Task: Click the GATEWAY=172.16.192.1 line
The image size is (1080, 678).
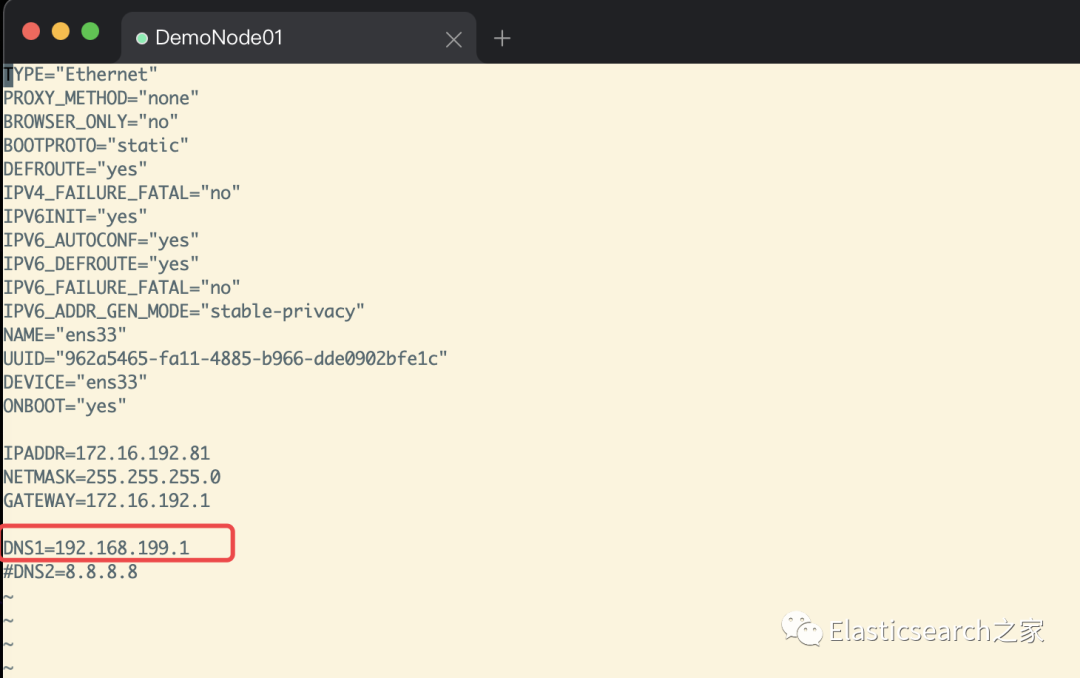Action: click(106, 500)
